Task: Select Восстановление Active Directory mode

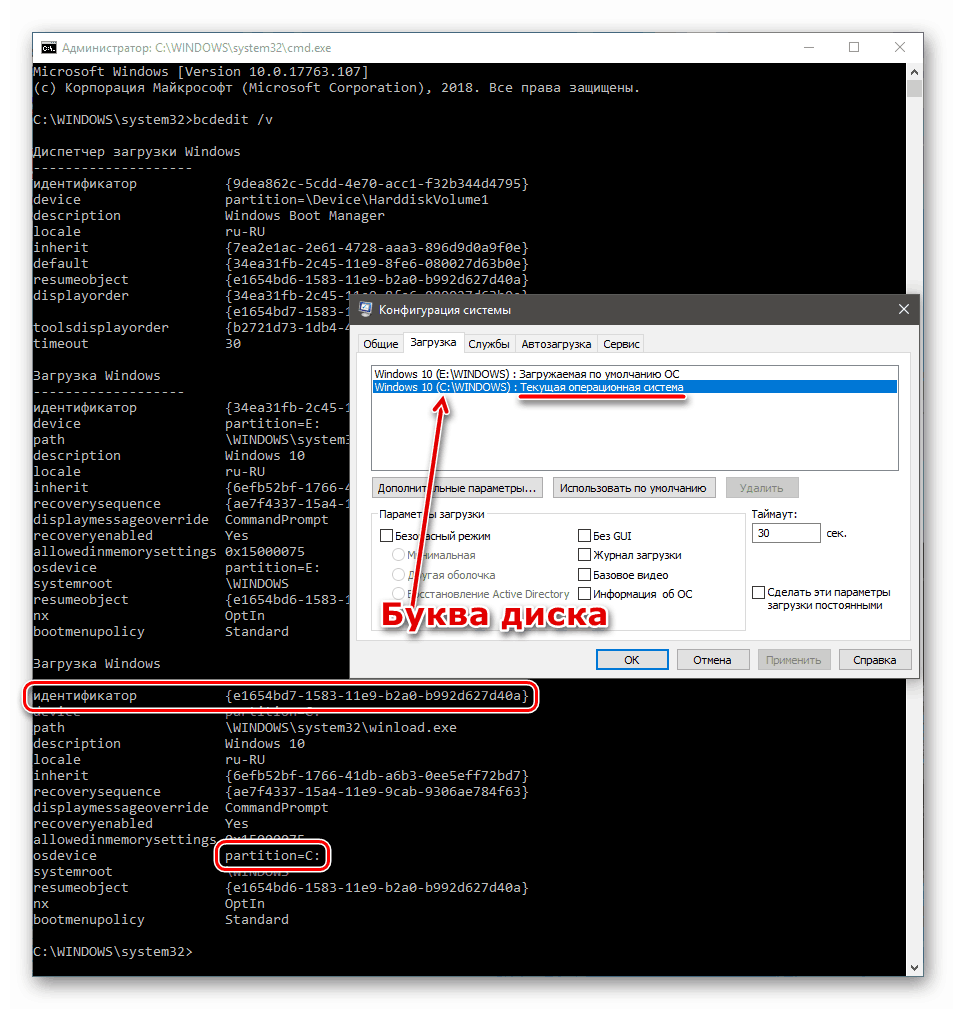Action: point(400,593)
